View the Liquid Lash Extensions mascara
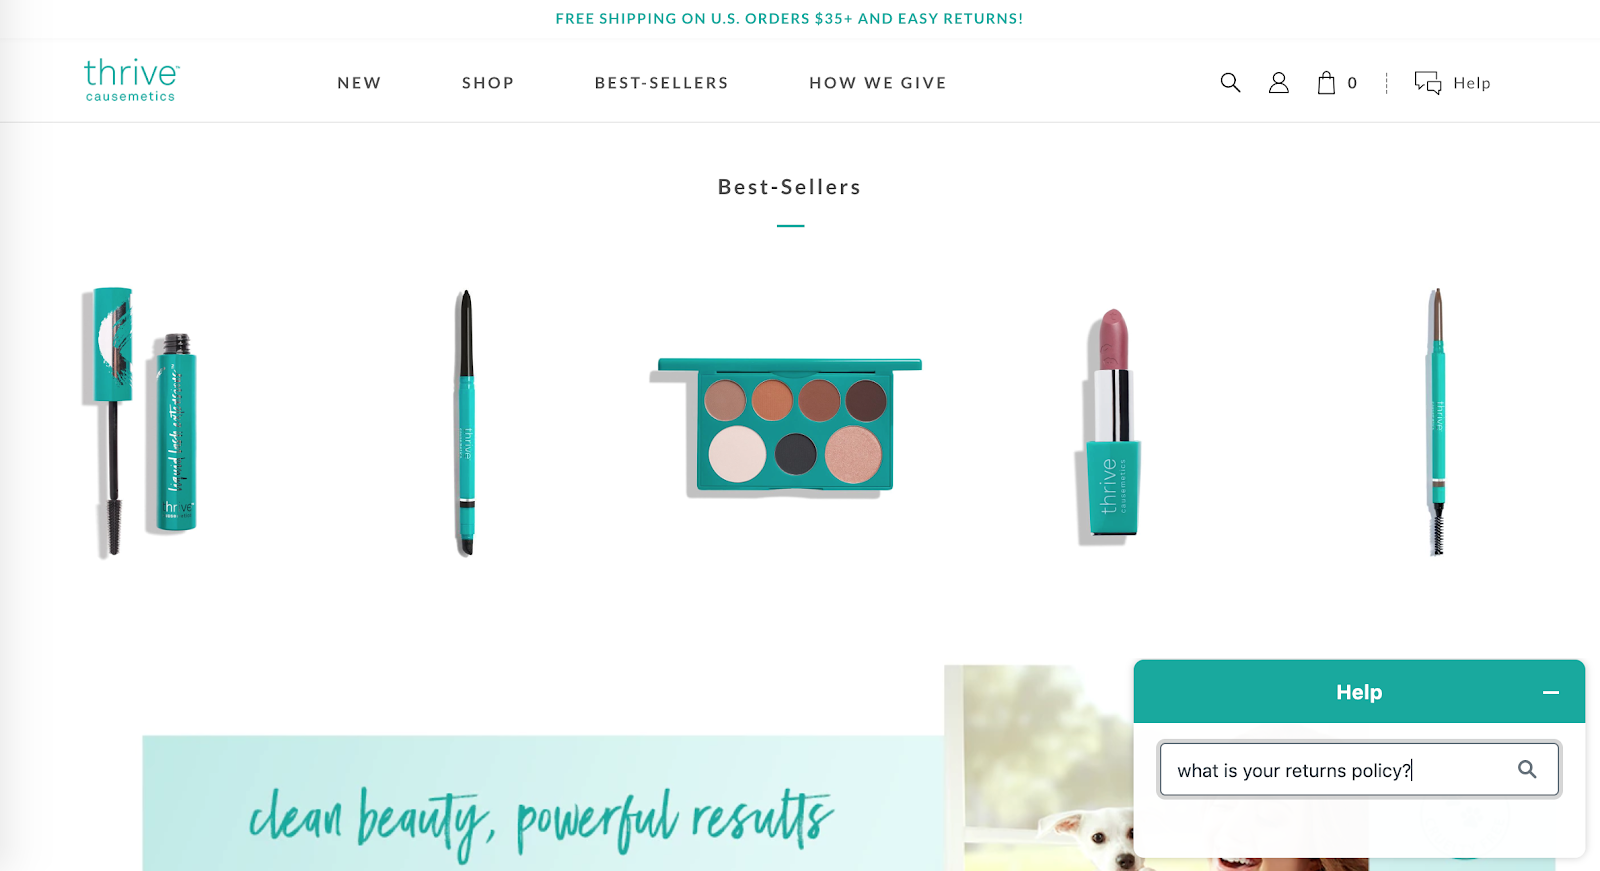 tap(140, 422)
